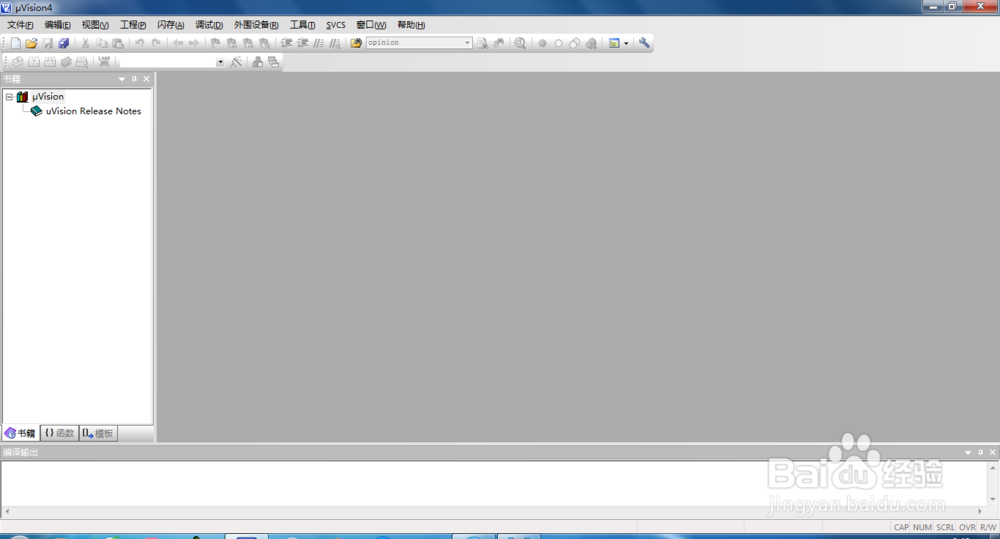Screen dimensions: 1000x539
Task: Paste from clipboard icon
Action: 118,43
